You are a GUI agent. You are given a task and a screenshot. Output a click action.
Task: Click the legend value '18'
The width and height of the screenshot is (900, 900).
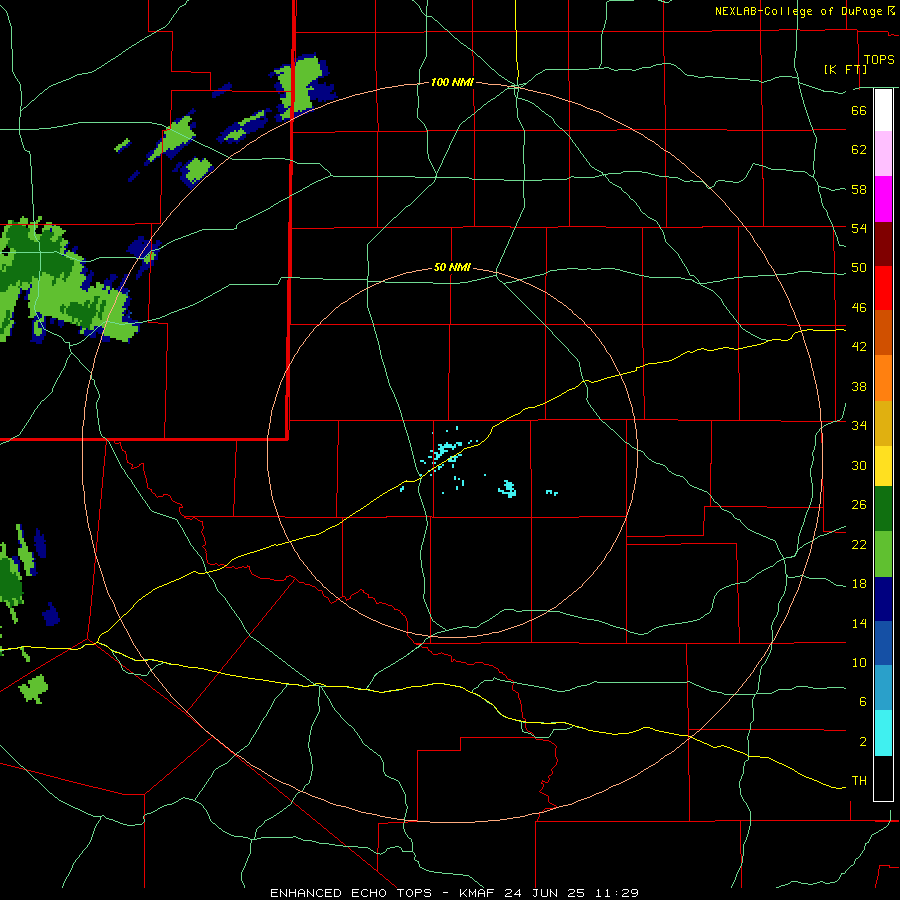(x=859, y=584)
